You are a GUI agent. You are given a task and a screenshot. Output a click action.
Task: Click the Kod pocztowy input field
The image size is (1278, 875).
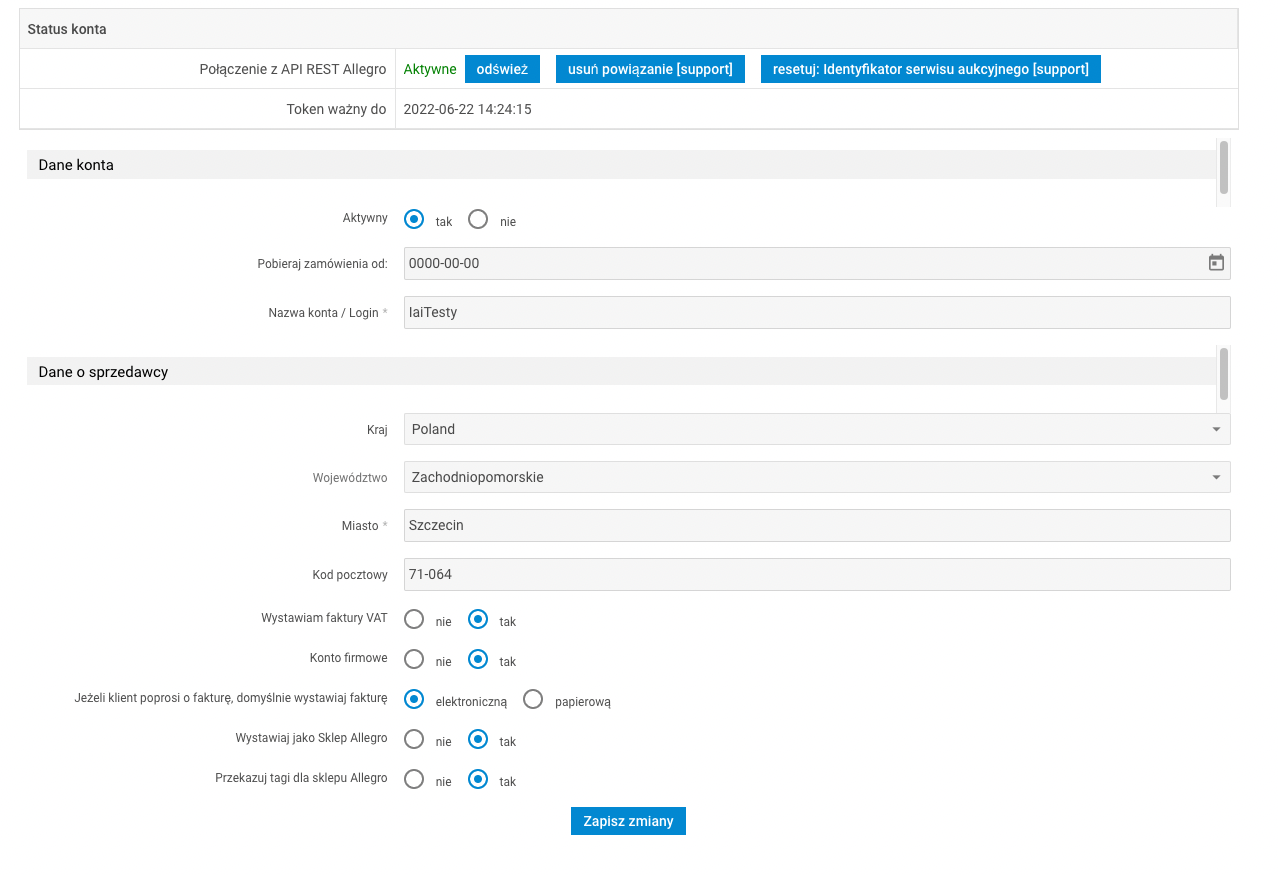(x=816, y=574)
